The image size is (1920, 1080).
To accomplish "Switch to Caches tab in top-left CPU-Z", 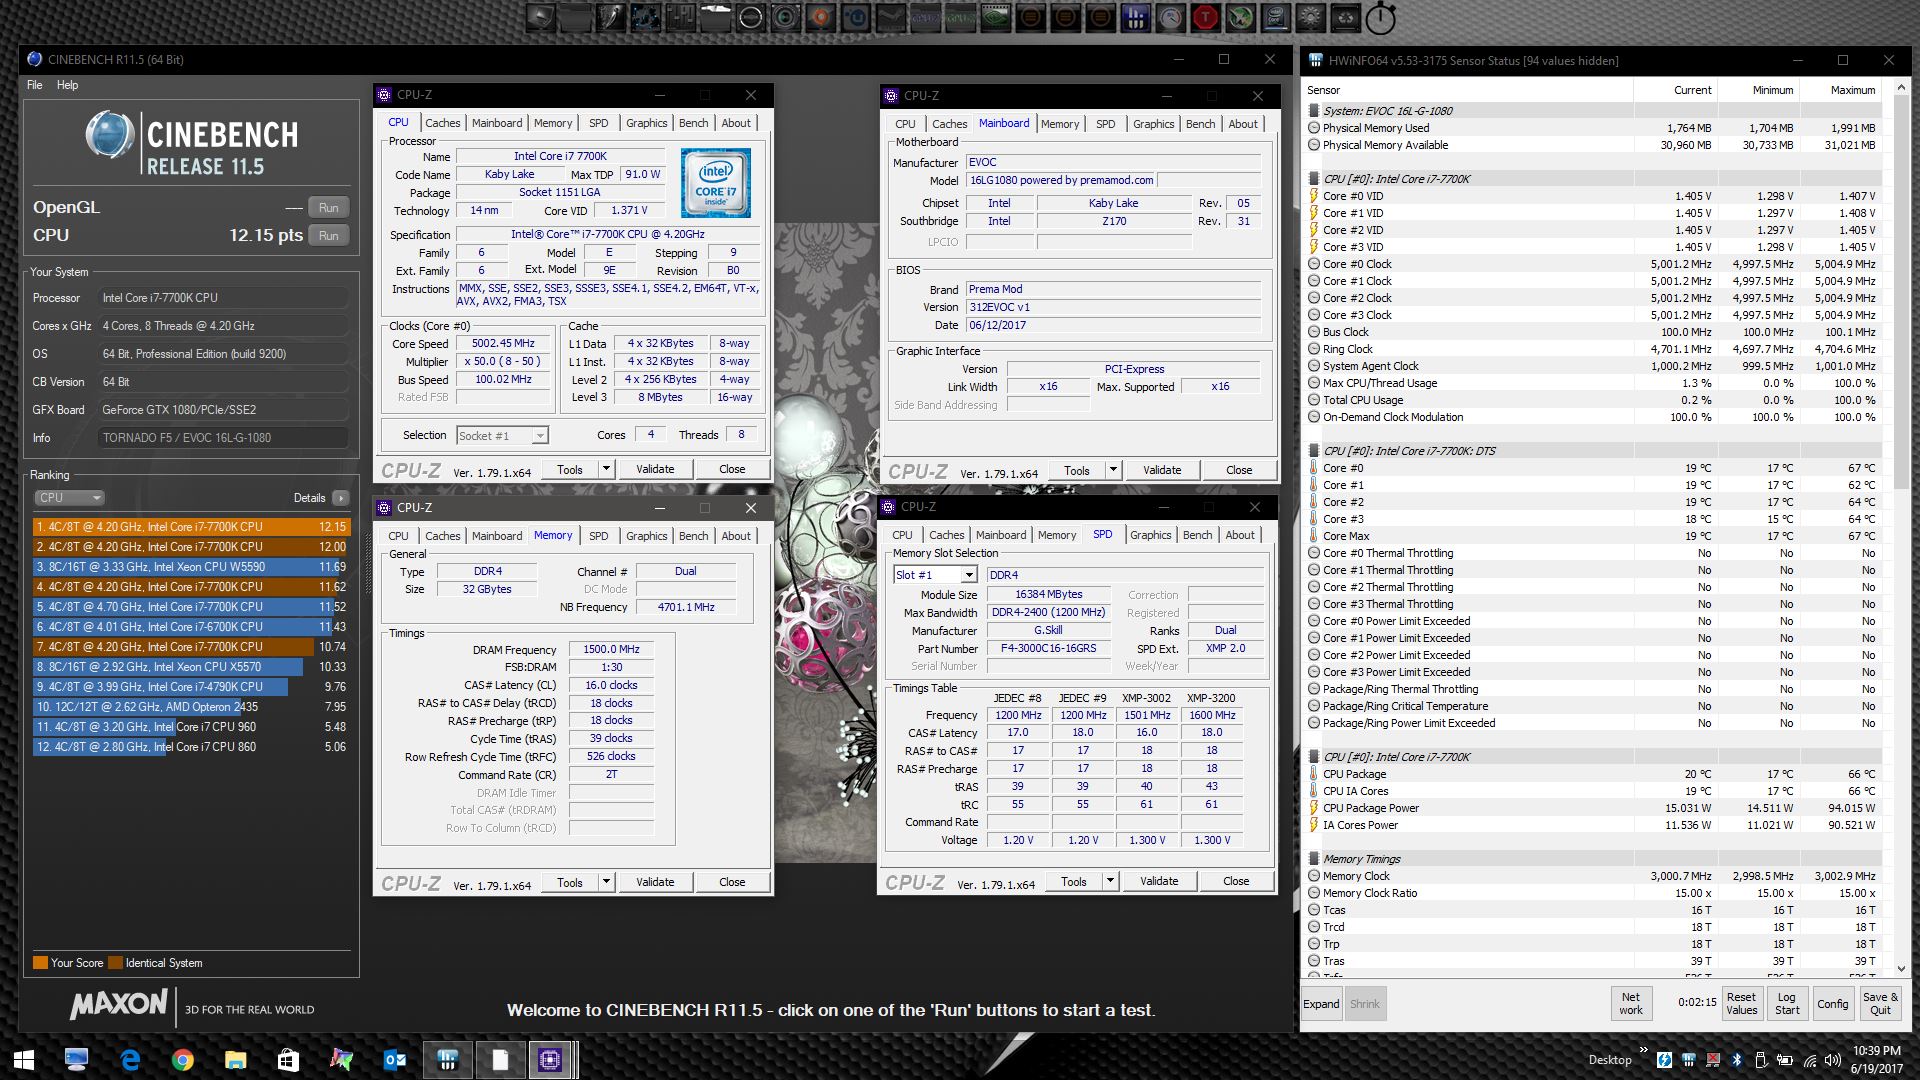I will pos(442,123).
